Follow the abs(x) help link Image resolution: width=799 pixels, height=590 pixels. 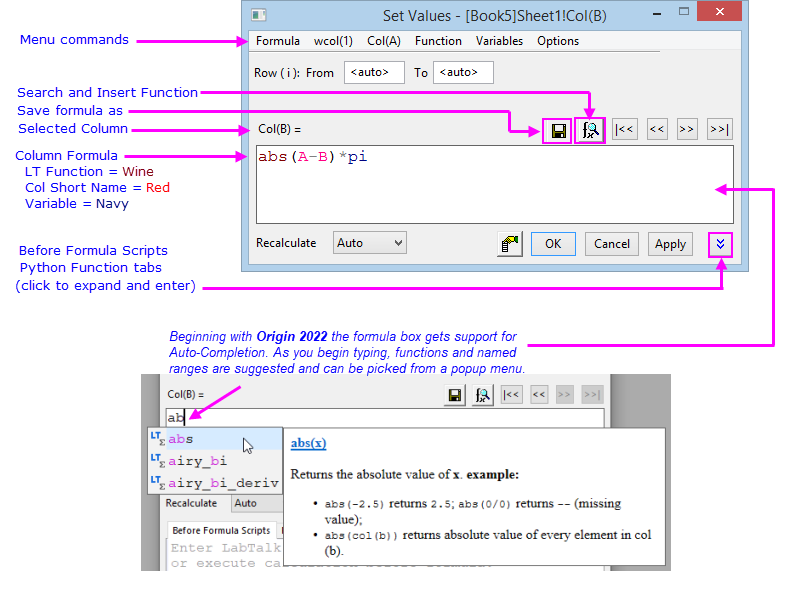[x=308, y=443]
